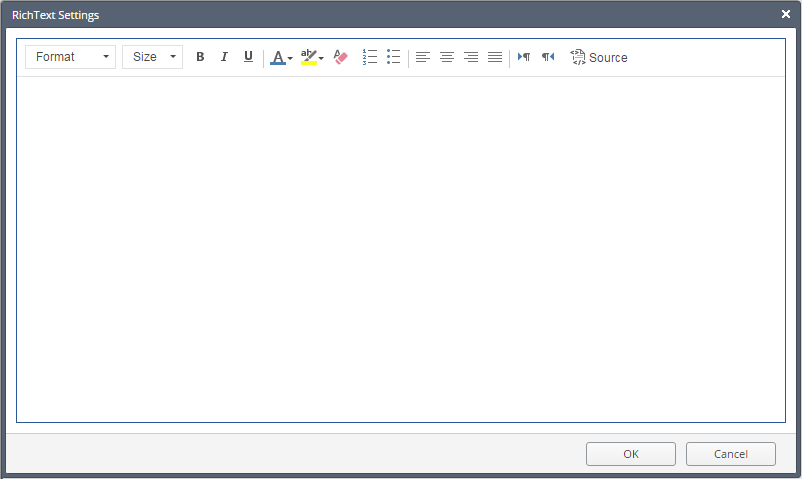Expand the font Size dropdown
The width and height of the screenshot is (802, 479).
(x=152, y=57)
